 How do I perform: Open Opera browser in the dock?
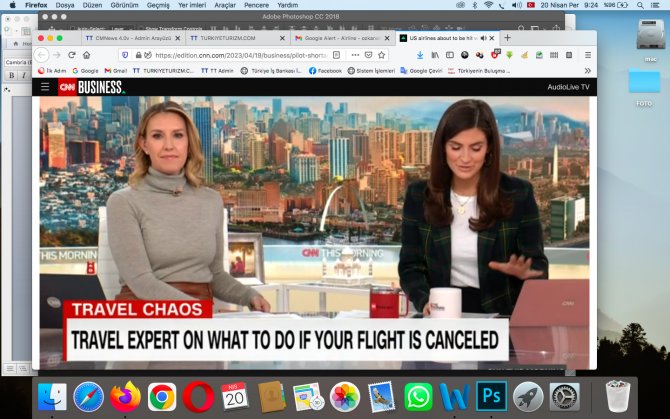197,396
